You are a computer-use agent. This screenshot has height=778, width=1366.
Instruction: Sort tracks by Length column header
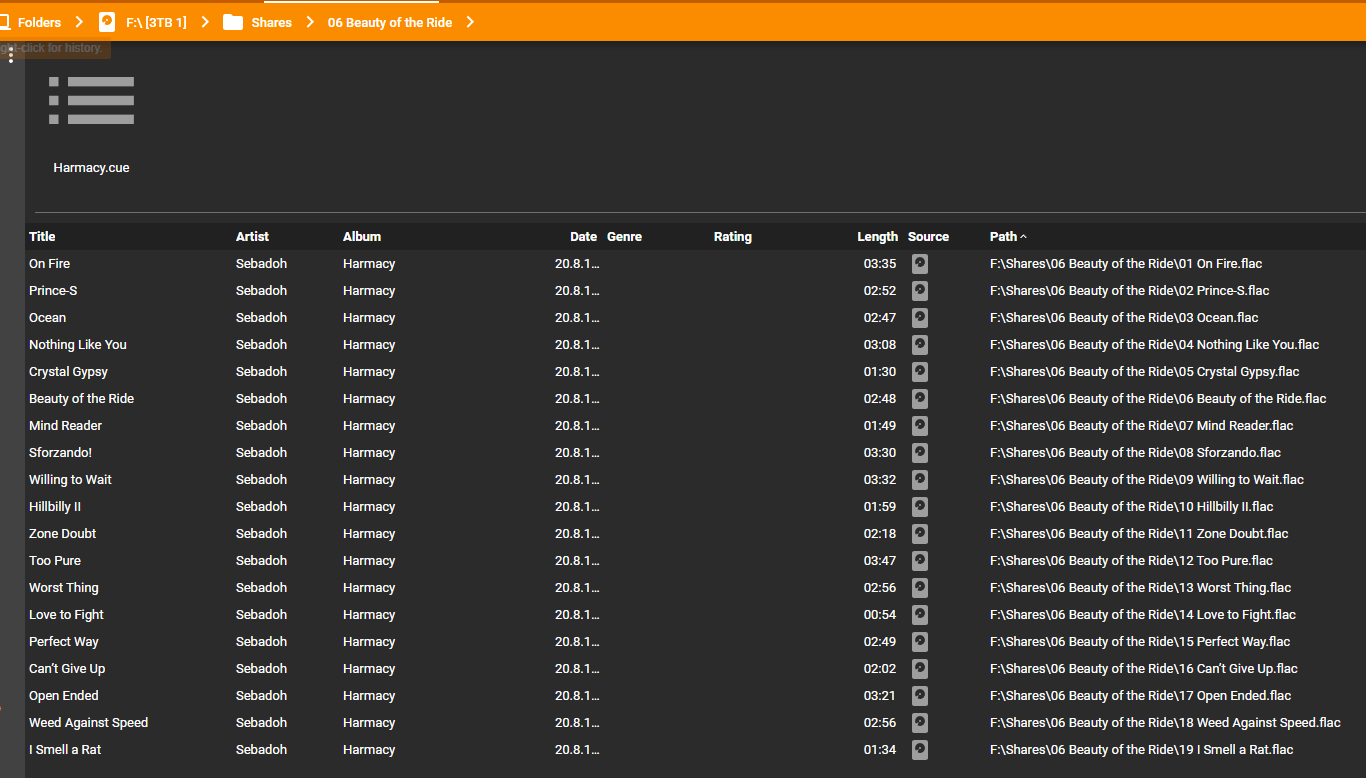tap(877, 237)
